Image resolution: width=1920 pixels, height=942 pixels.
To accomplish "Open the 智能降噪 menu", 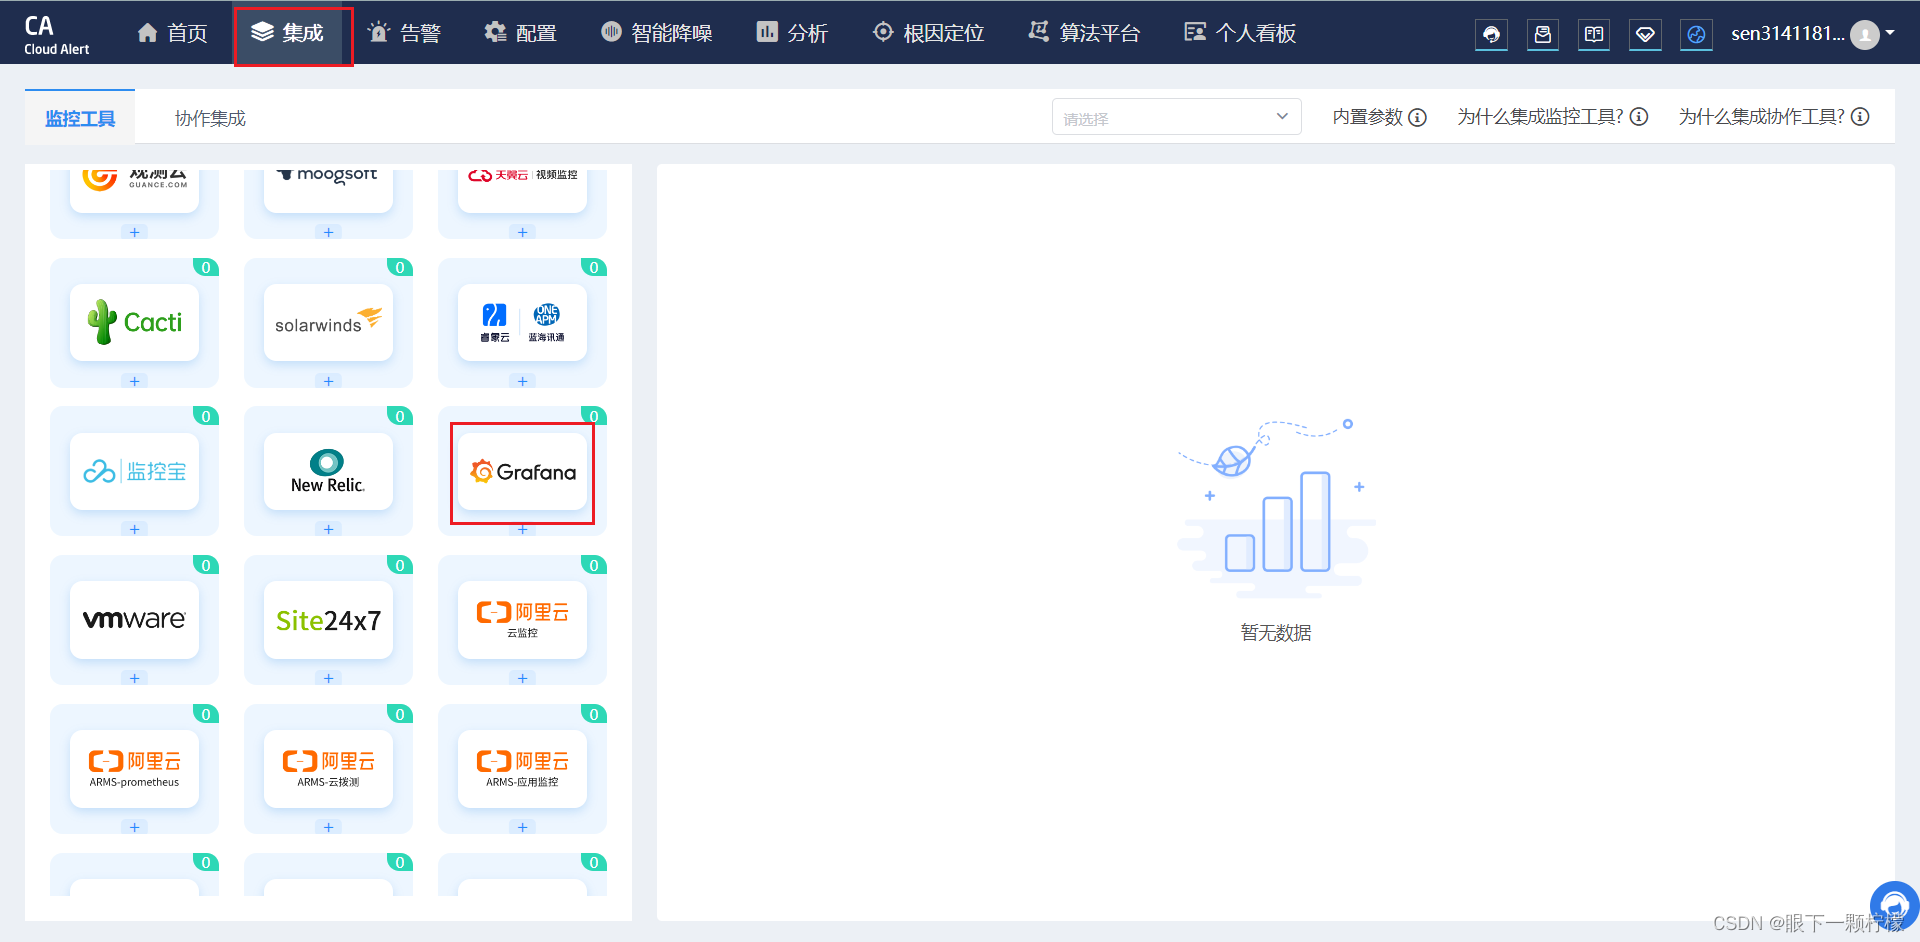I will (656, 33).
